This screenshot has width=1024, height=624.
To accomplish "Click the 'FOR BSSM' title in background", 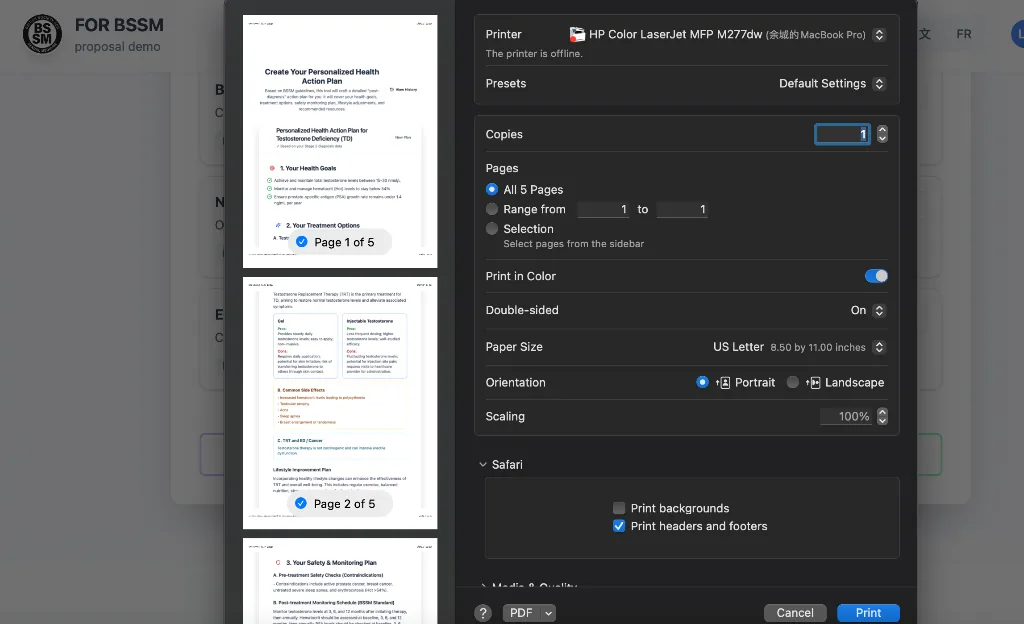I will click(x=119, y=25).
